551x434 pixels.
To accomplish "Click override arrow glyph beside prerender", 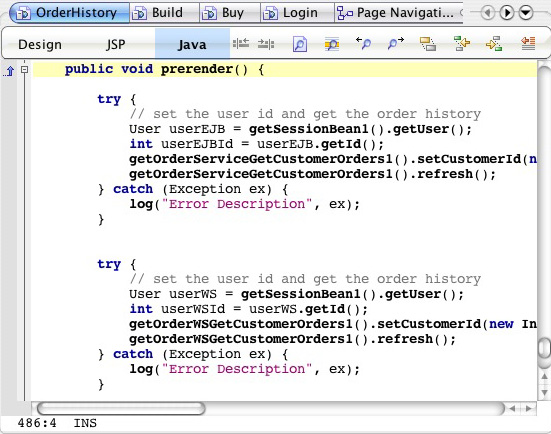I will point(9,71).
